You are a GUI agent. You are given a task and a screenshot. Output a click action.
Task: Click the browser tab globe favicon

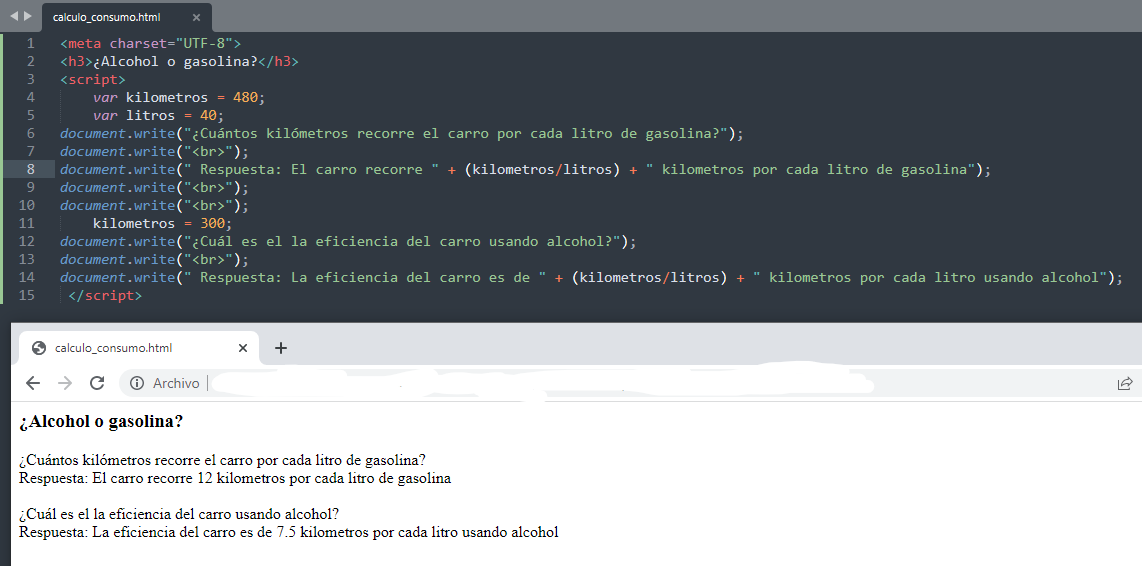coord(39,348)
